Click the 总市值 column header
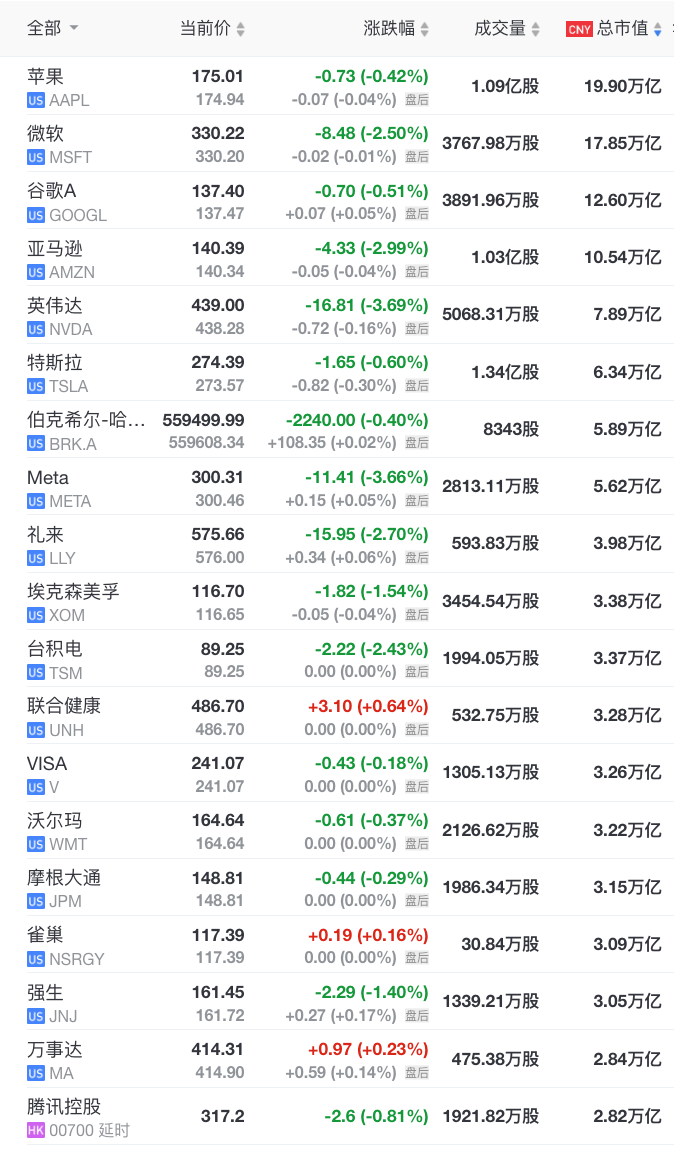Screen dimensions: 674x1154 622,29
